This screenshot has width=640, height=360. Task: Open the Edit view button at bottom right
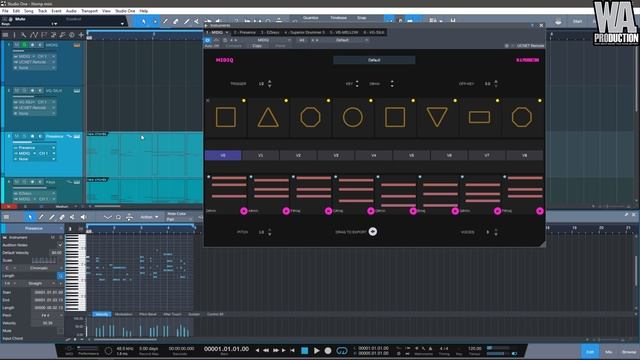click(590, 351)
